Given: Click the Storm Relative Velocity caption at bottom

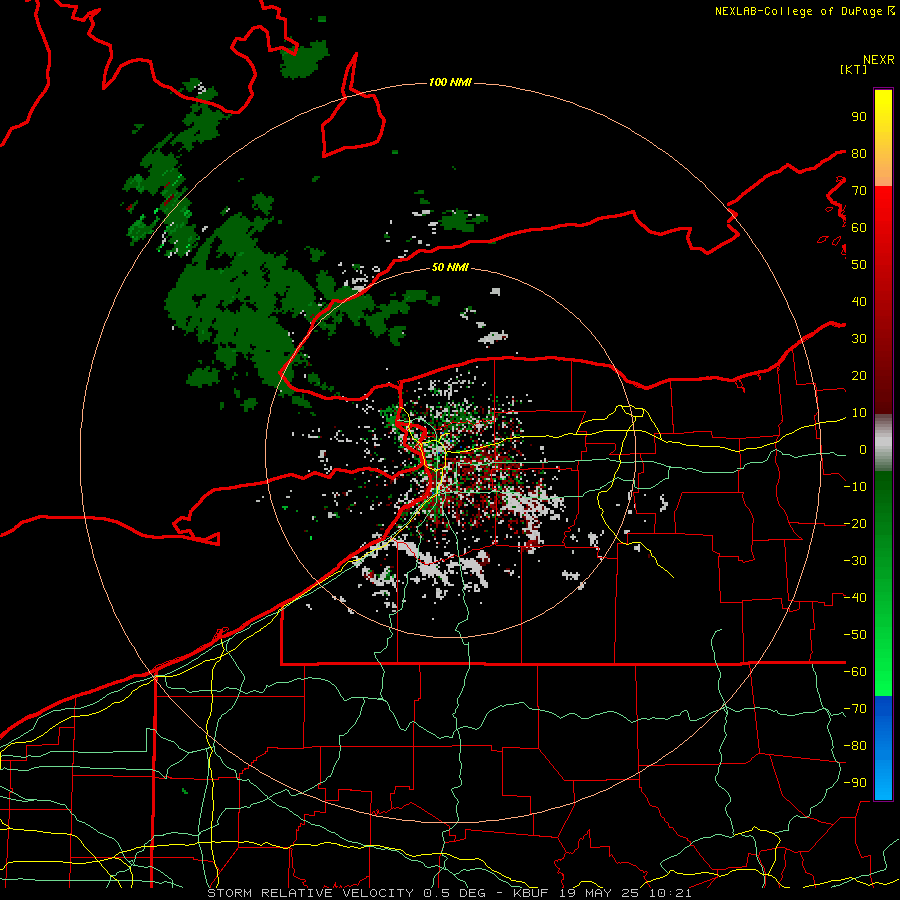Looking at the screenshot, I should pos(449,893).
